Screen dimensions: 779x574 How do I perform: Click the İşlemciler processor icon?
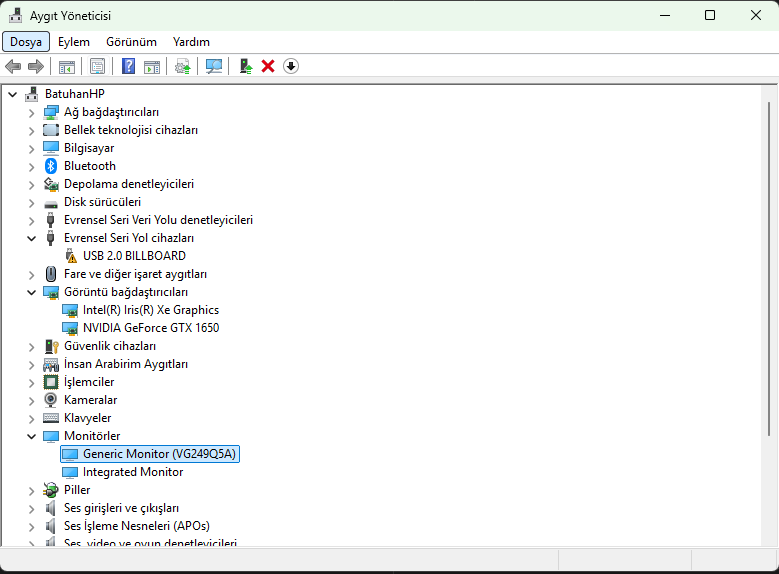point(51,382)
